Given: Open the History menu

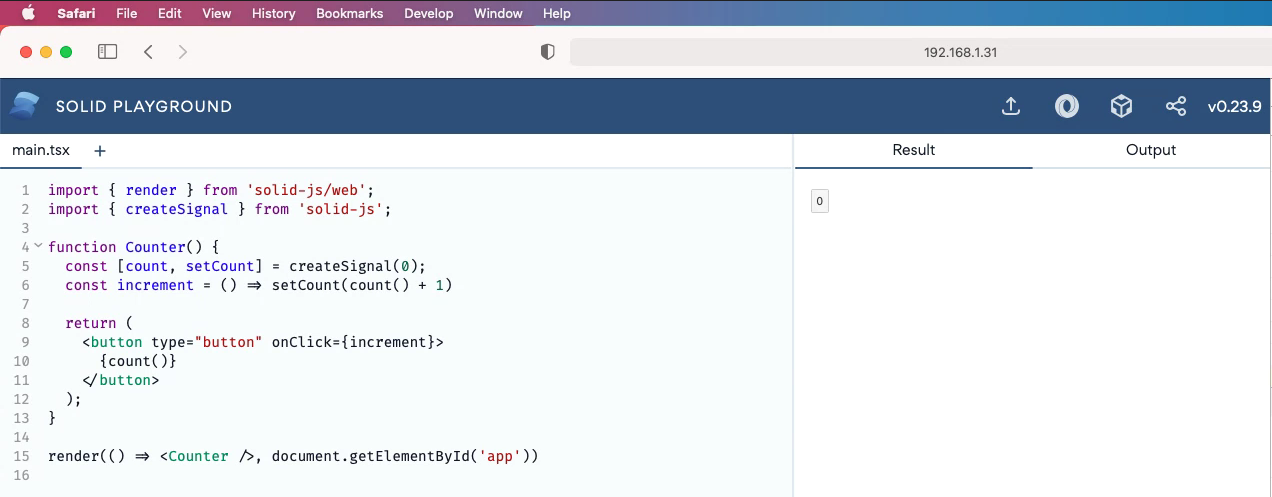Looking at the screenshot, I should [273, 13].
